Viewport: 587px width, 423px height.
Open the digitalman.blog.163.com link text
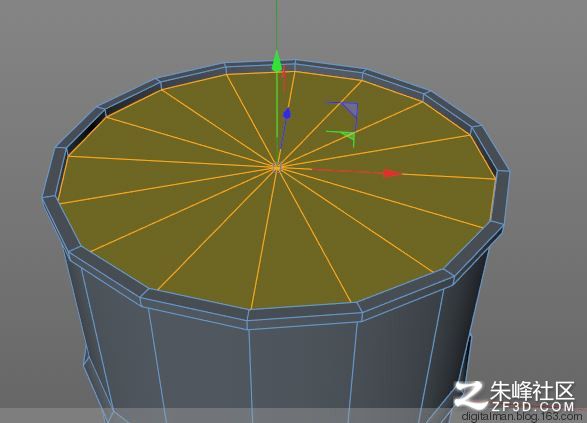click(x=523, y=417)
